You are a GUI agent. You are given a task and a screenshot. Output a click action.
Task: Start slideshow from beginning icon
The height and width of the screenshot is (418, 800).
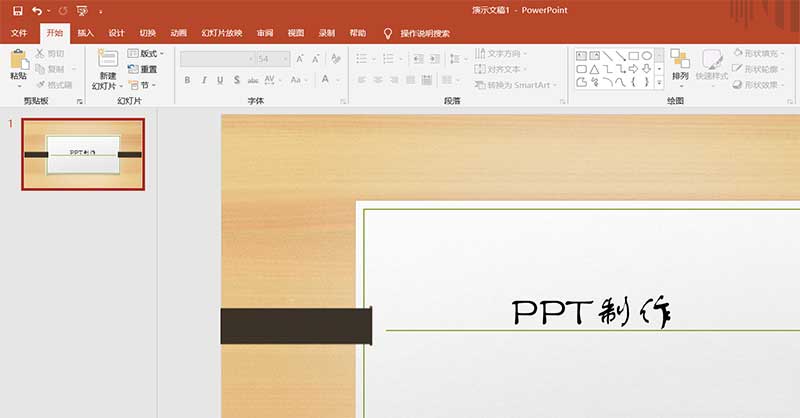pos(82,11)
